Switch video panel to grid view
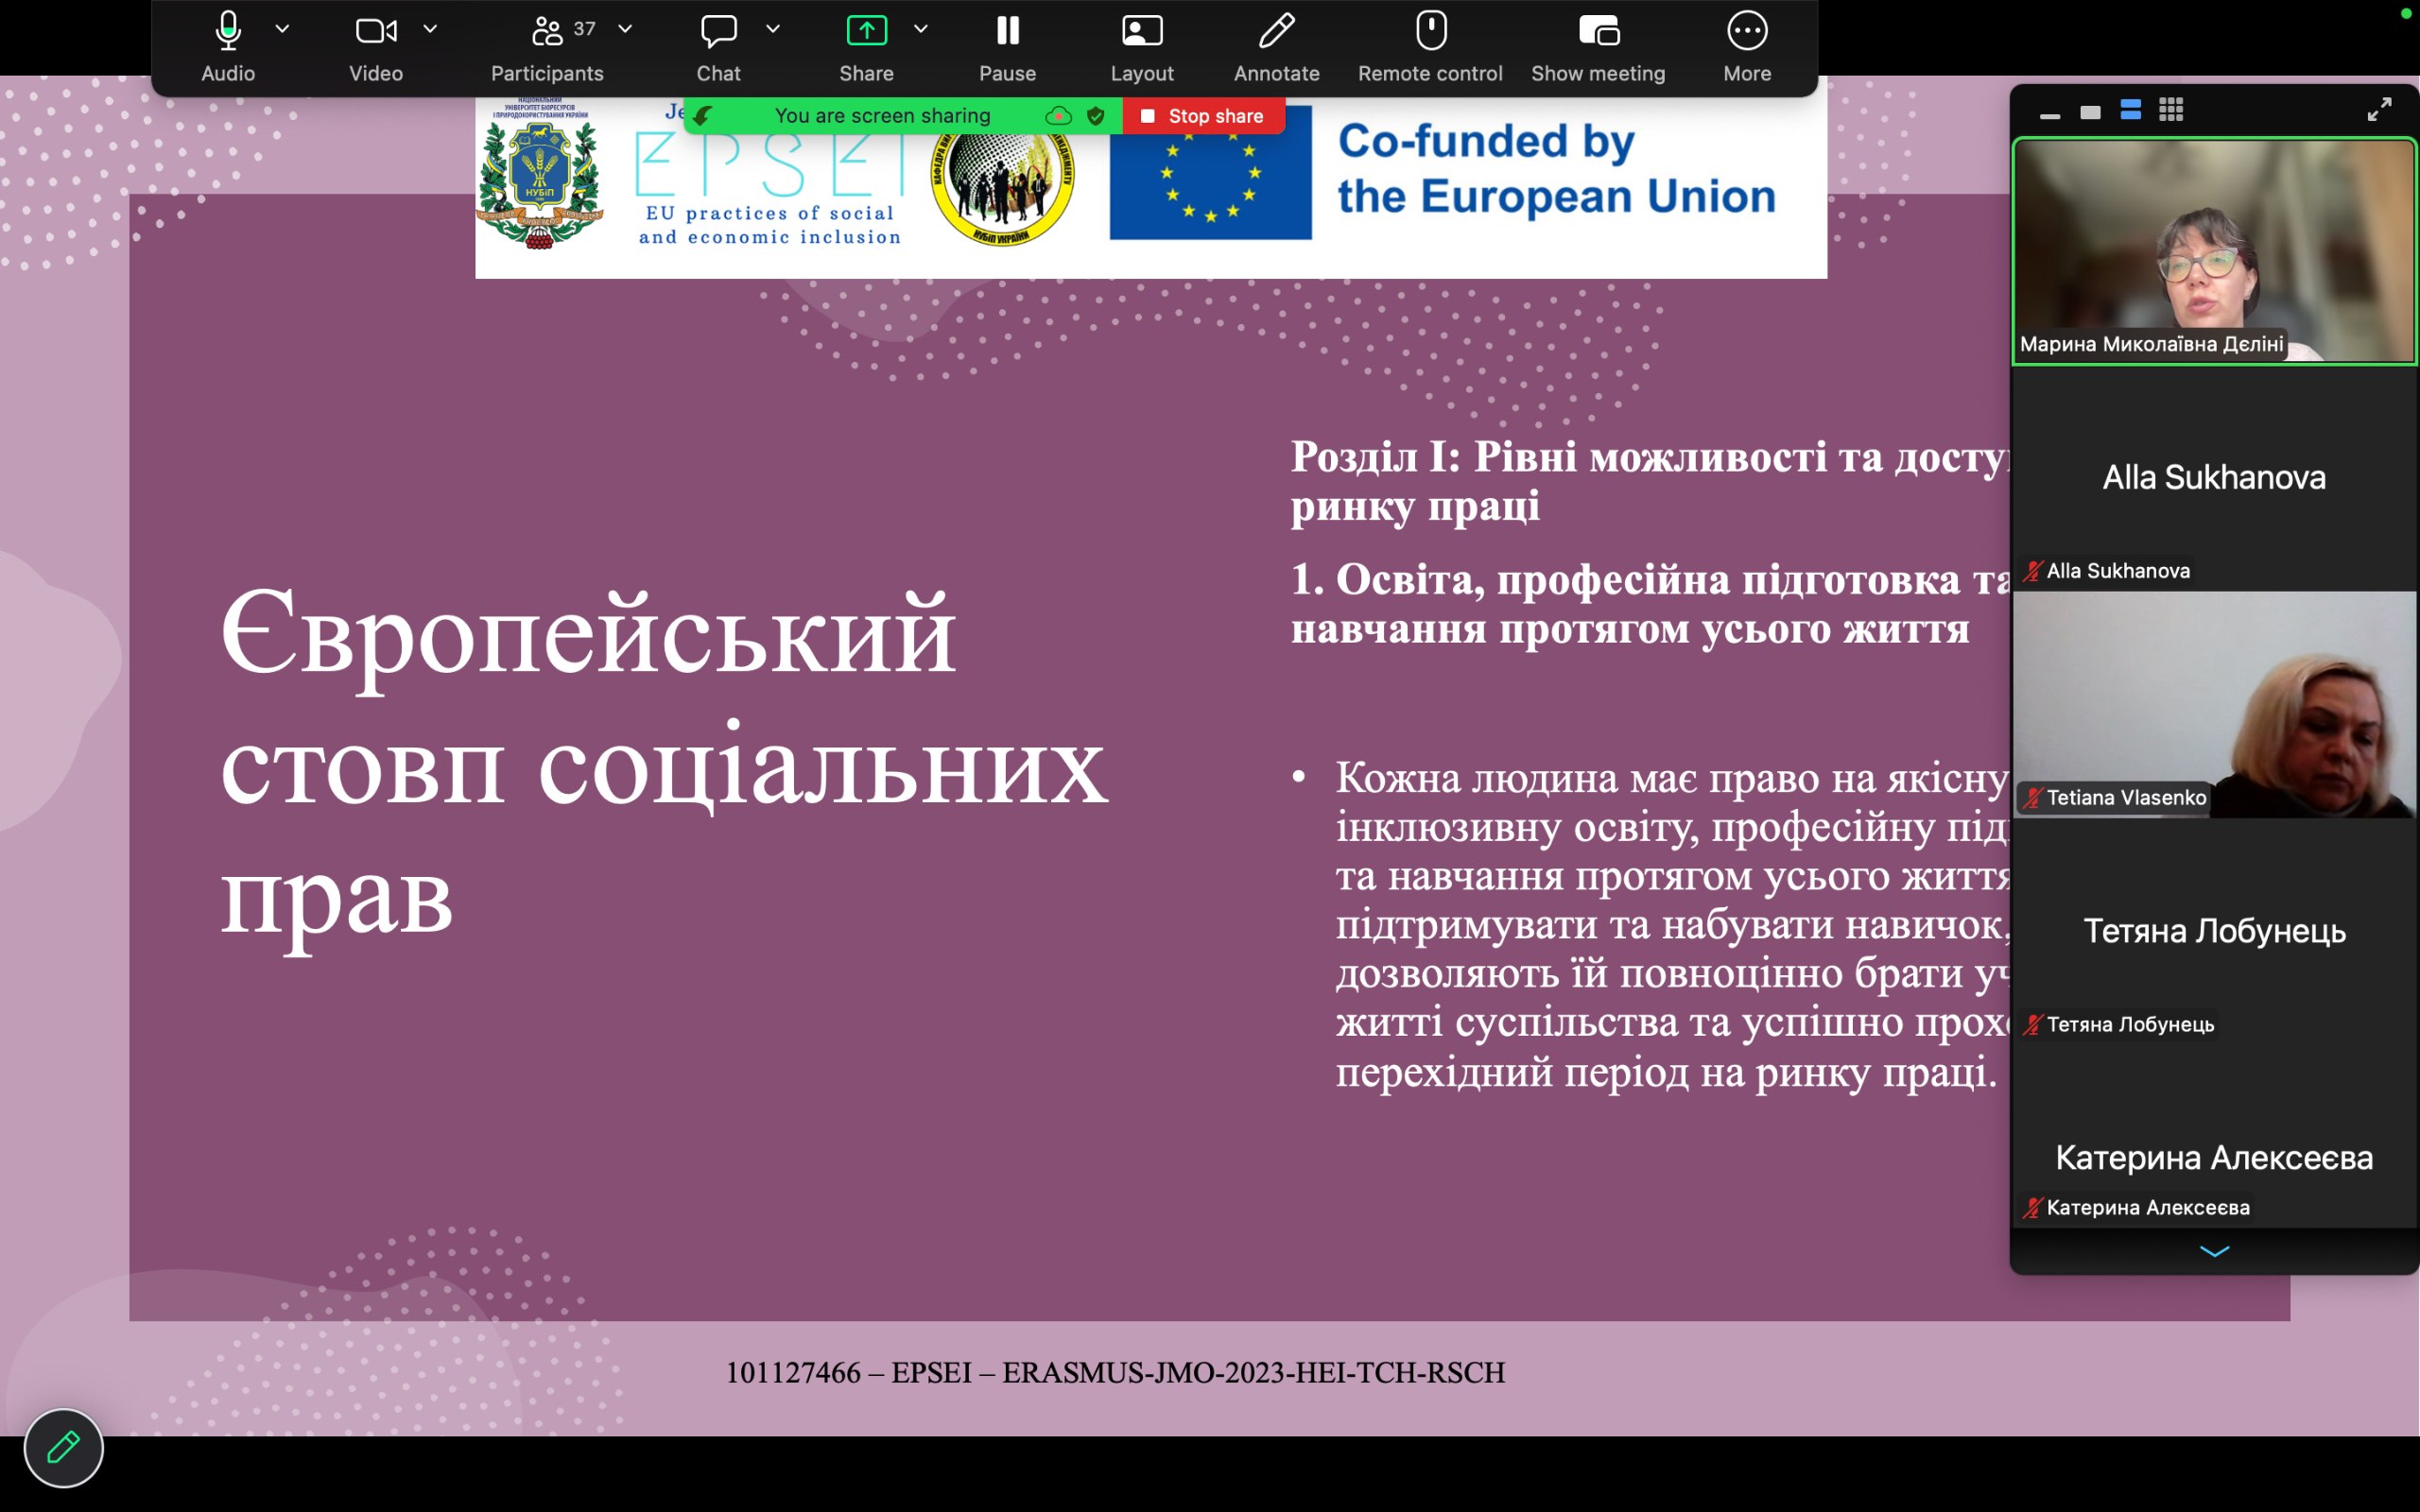The image size is (2420, 1512). (x=2171, y=110)
